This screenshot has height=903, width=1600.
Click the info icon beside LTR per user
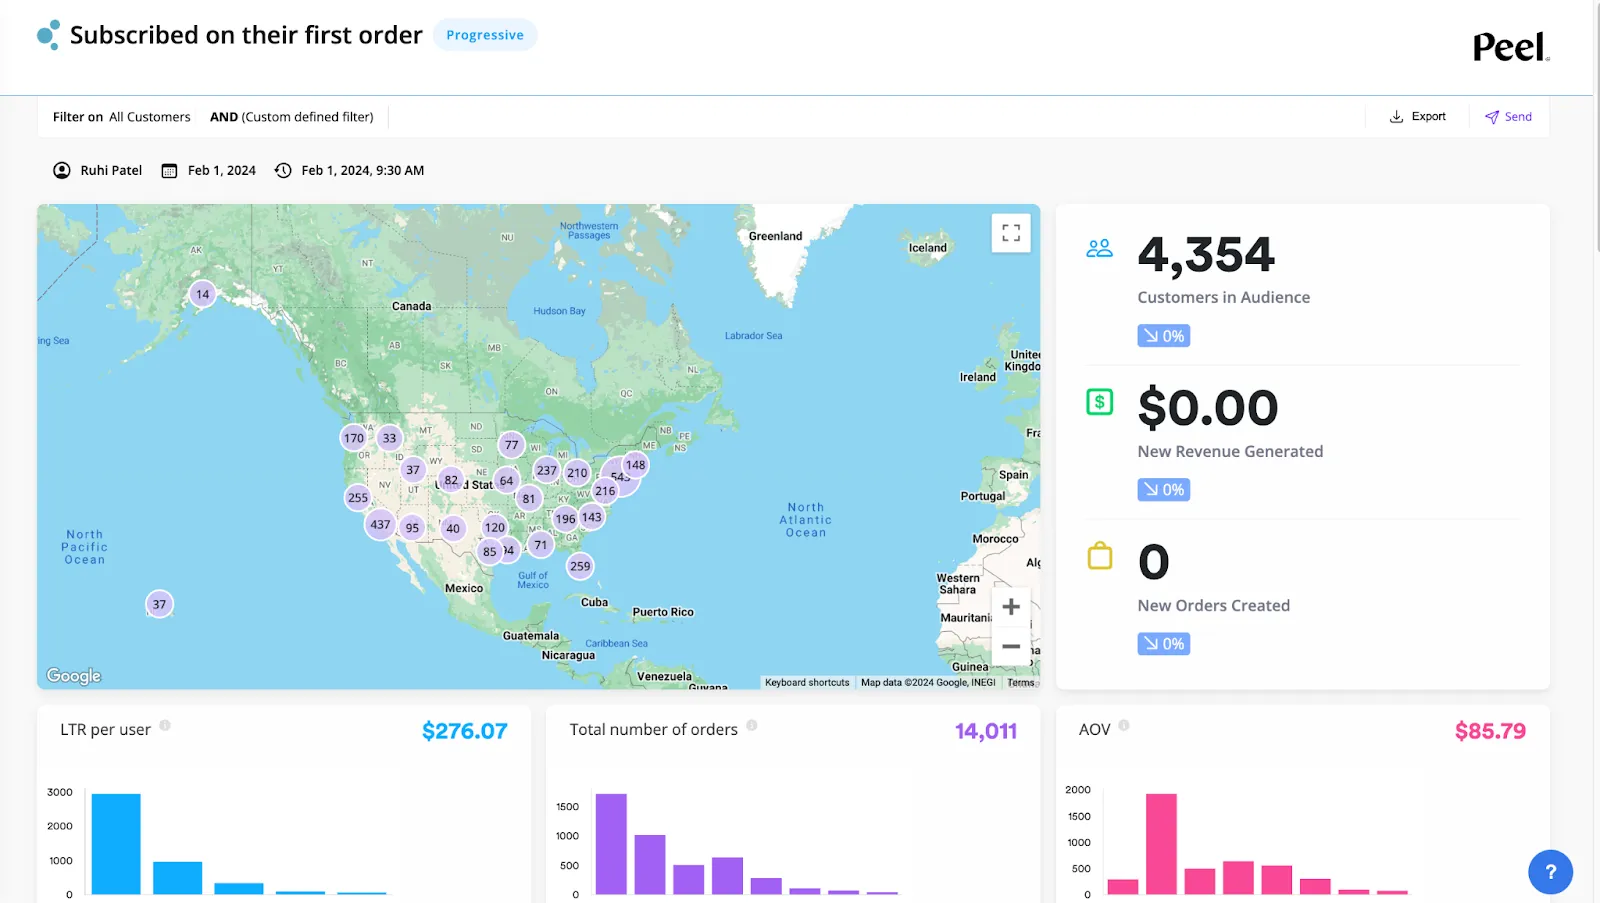click(x=165, y=726)
